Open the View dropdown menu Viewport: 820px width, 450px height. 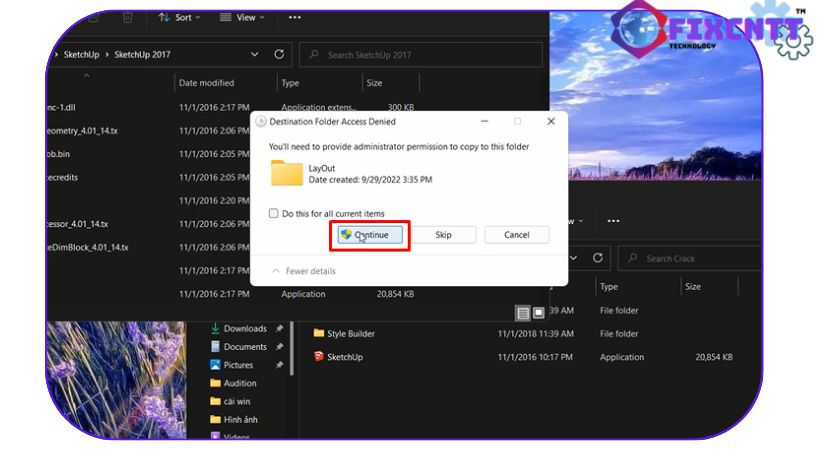click(x=241, y=17)
